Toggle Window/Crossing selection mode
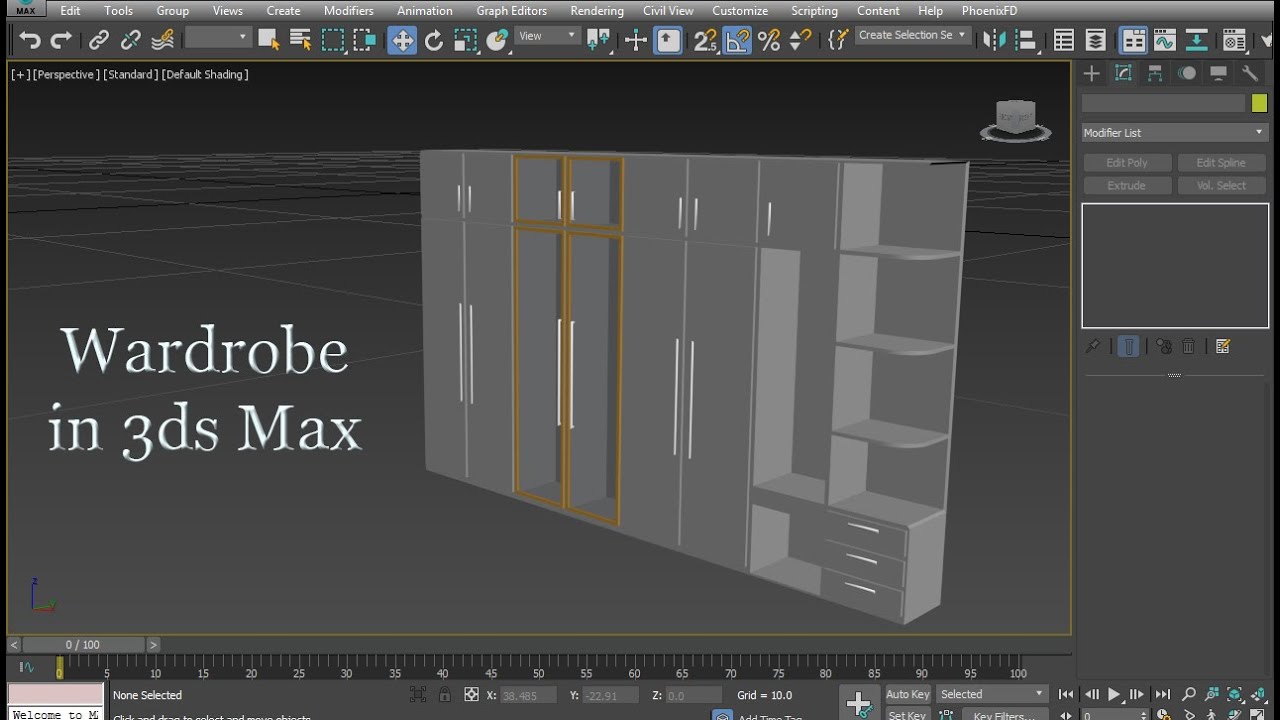 pyautogui.click(x=365, y=40)
